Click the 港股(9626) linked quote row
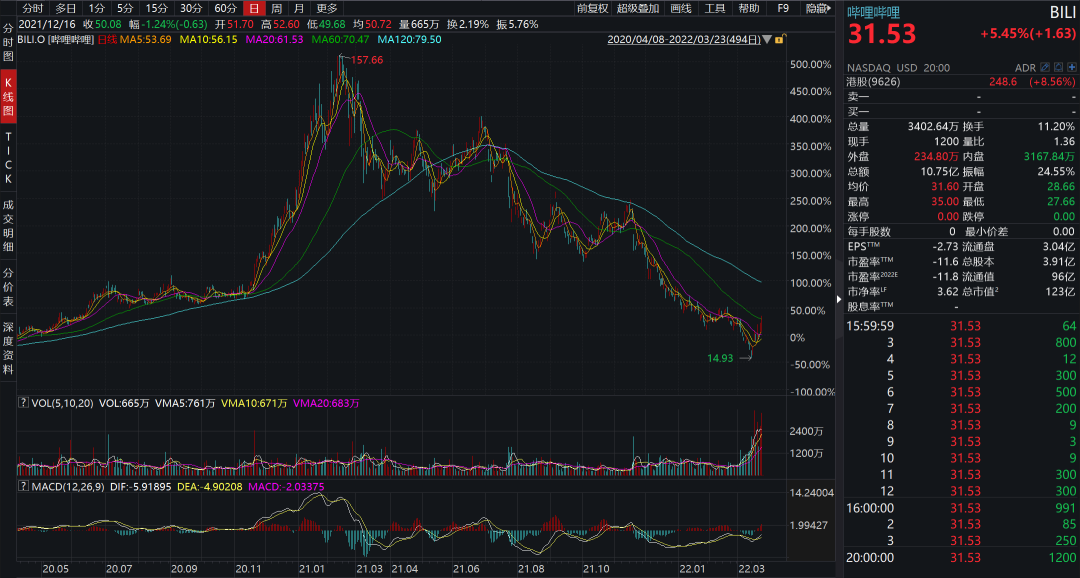This screenshot has height=578, width=1080. [x=961, y=82]
